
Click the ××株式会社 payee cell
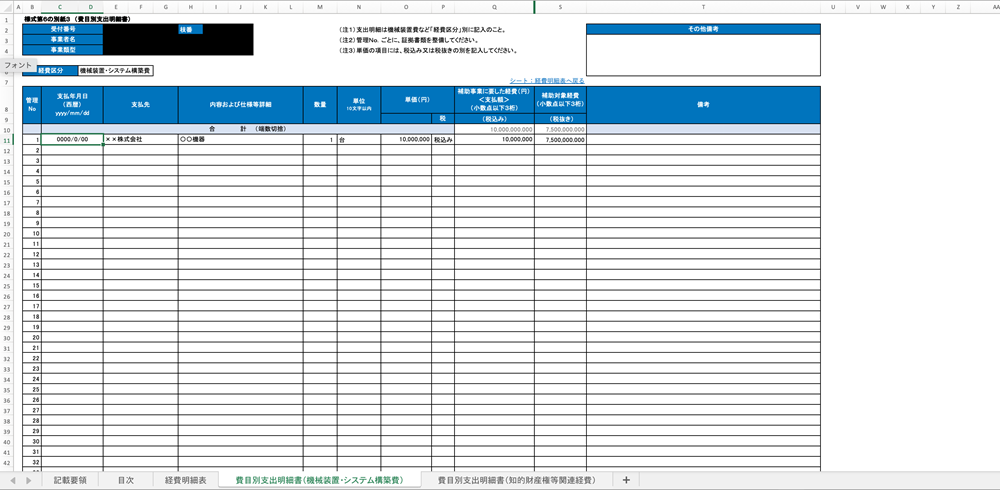(140, 140)
